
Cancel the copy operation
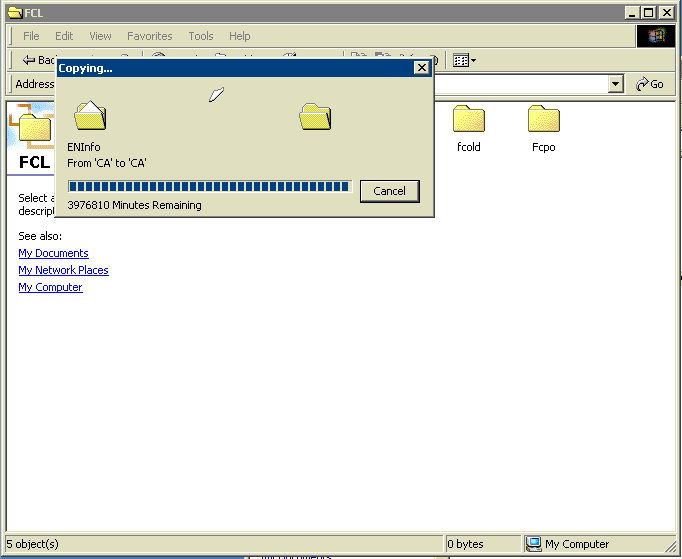(389, 191)
